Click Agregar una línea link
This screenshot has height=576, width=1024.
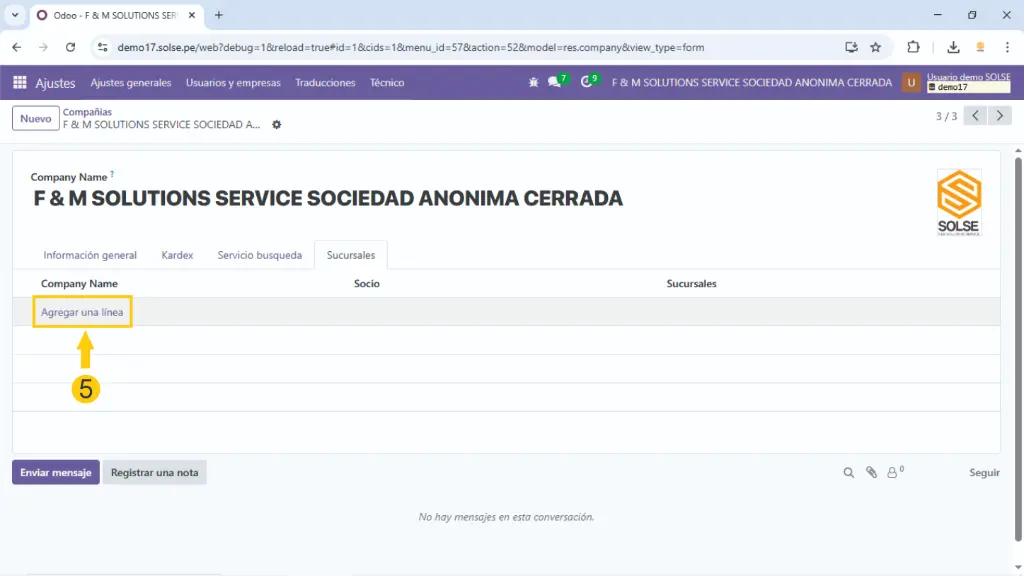pos(82,313)
